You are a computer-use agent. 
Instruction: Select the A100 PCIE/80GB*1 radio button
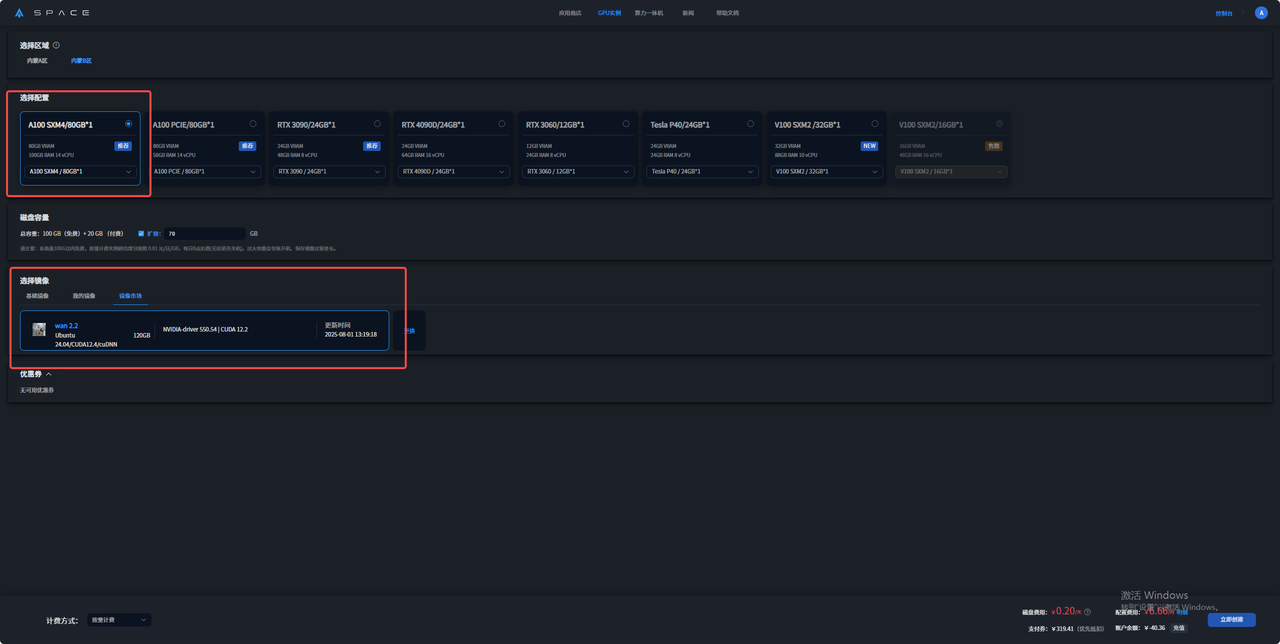tap(253, 124)
